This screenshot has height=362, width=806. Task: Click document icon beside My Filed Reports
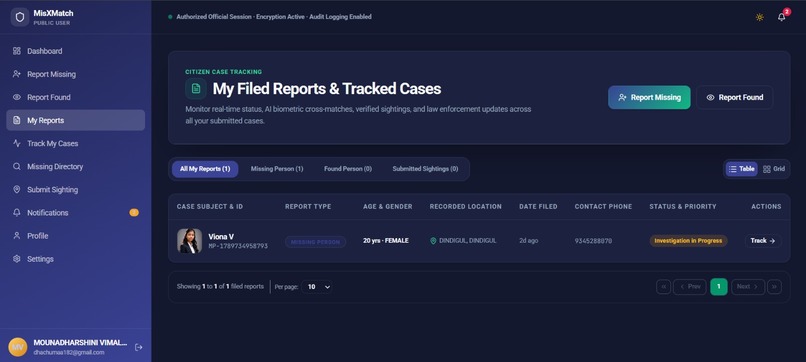pyautogui.click(x=196, y=88)
